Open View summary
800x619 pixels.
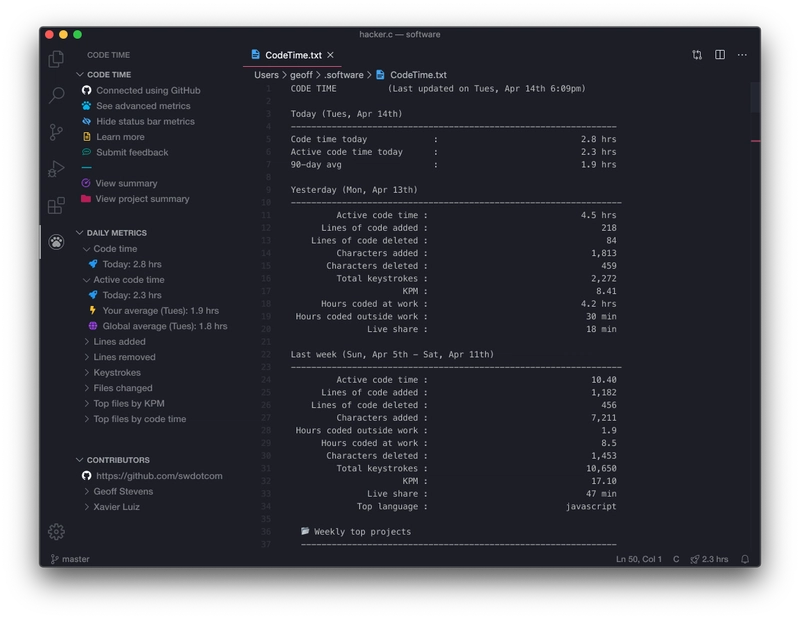126,183
